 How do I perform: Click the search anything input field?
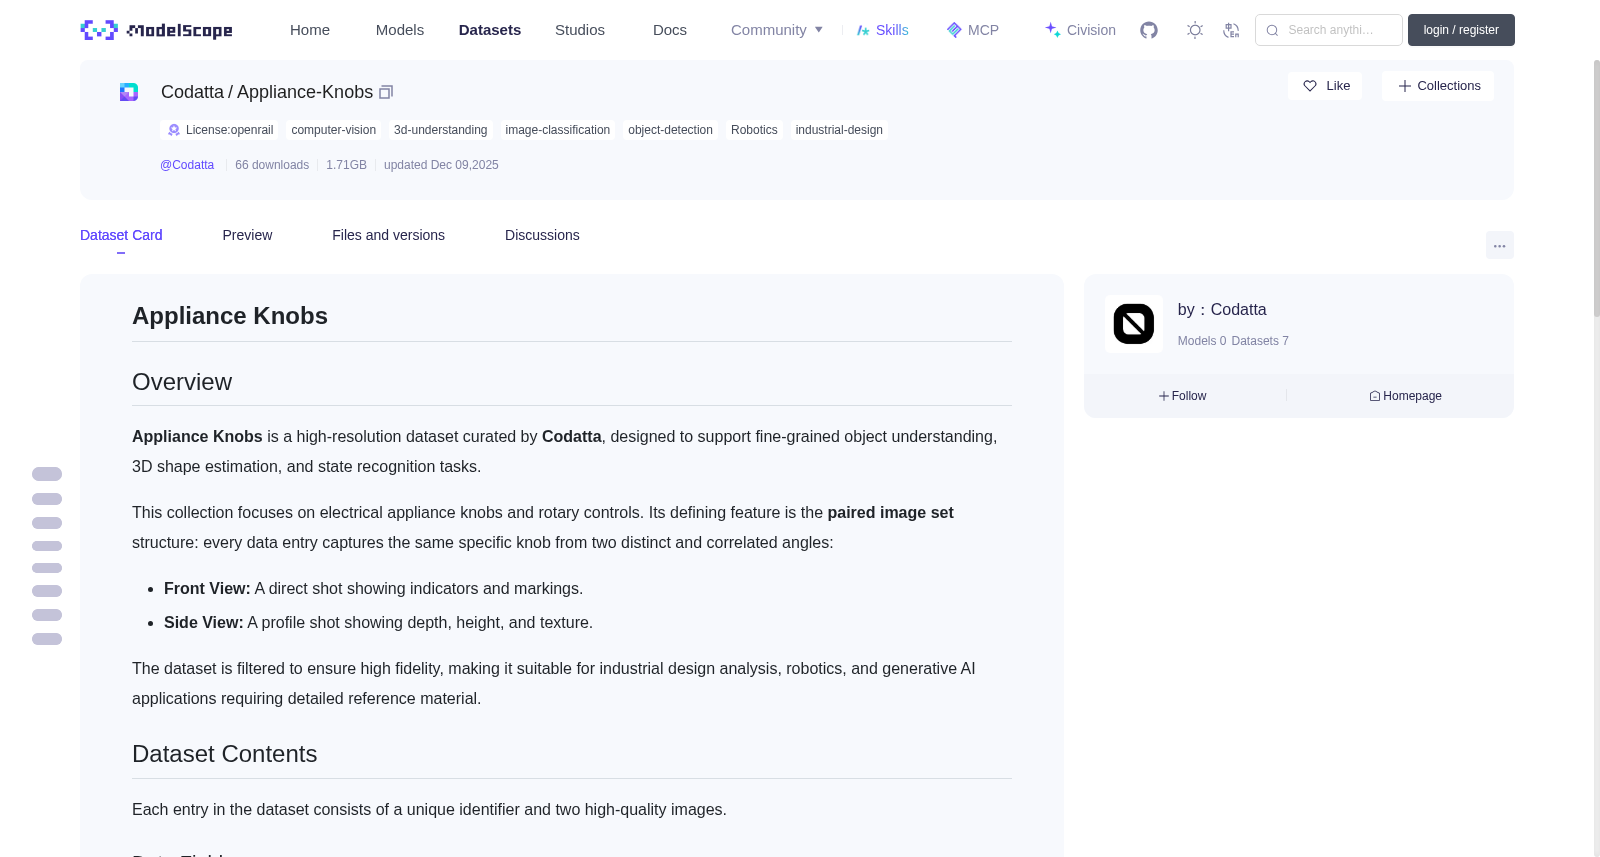(1329, 30)
